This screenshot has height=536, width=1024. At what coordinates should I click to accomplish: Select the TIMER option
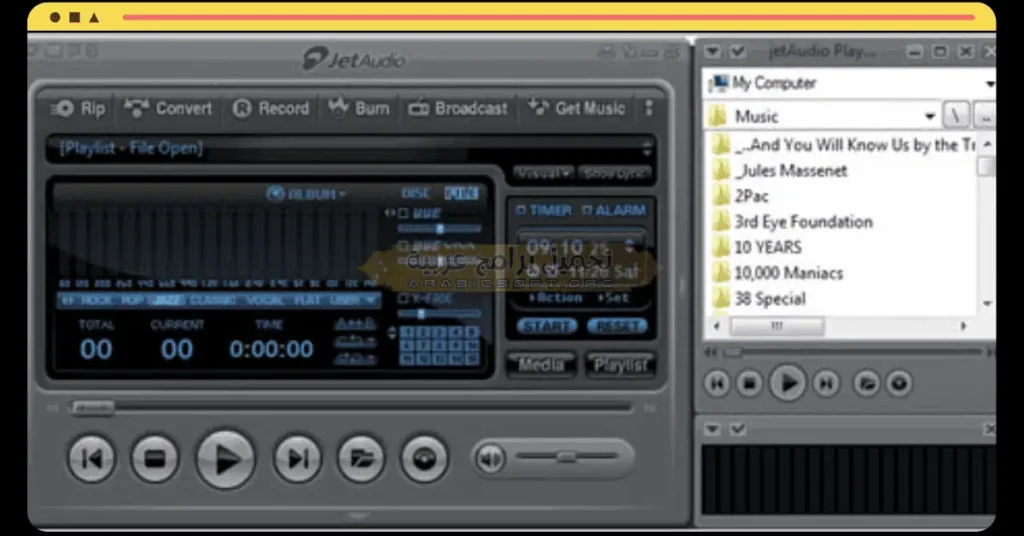click(x=543, y=210)
